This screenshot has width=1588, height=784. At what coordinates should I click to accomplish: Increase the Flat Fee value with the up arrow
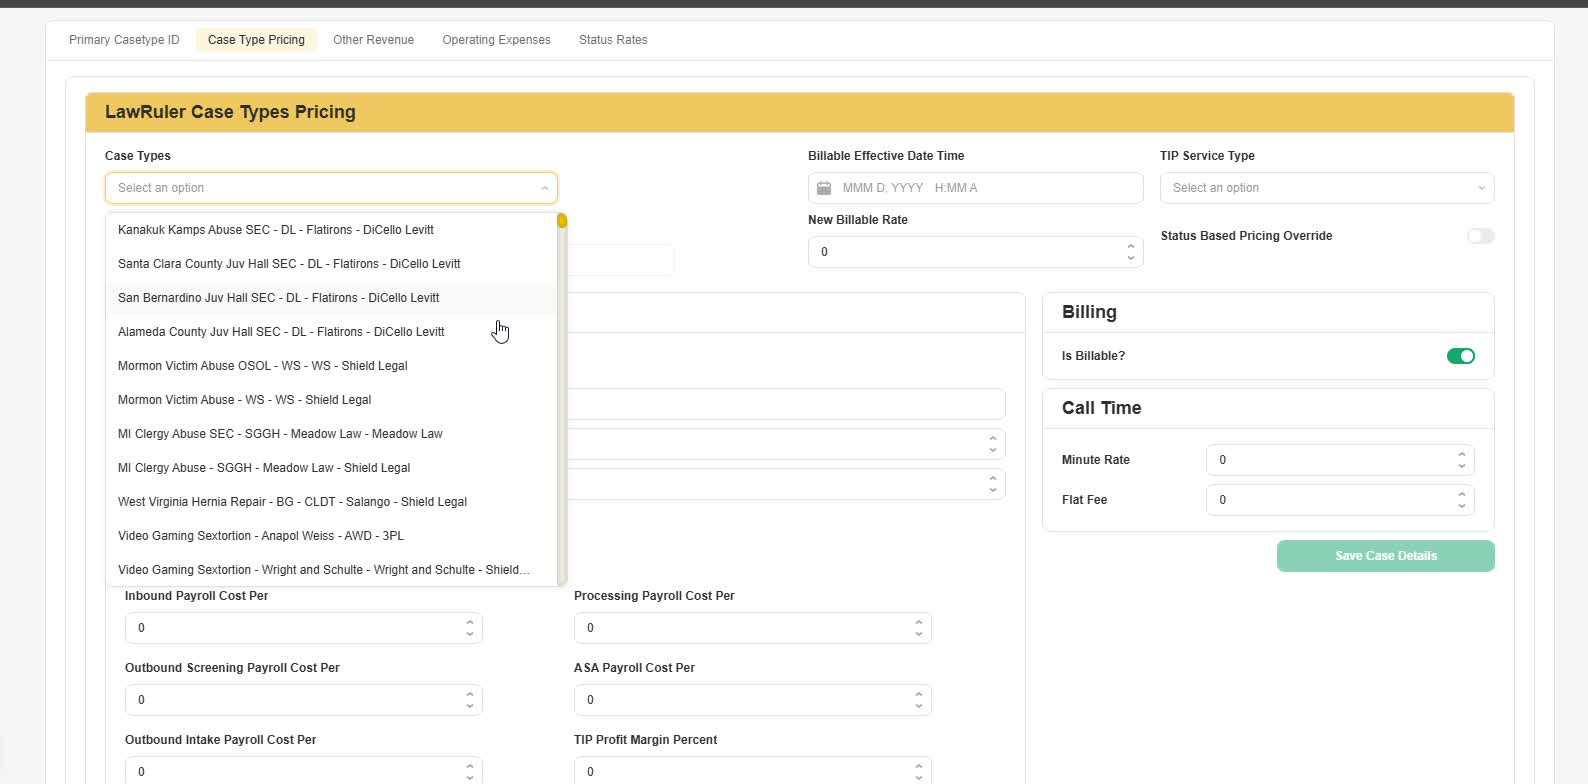pyautogui.click(x=1461, y=494)
